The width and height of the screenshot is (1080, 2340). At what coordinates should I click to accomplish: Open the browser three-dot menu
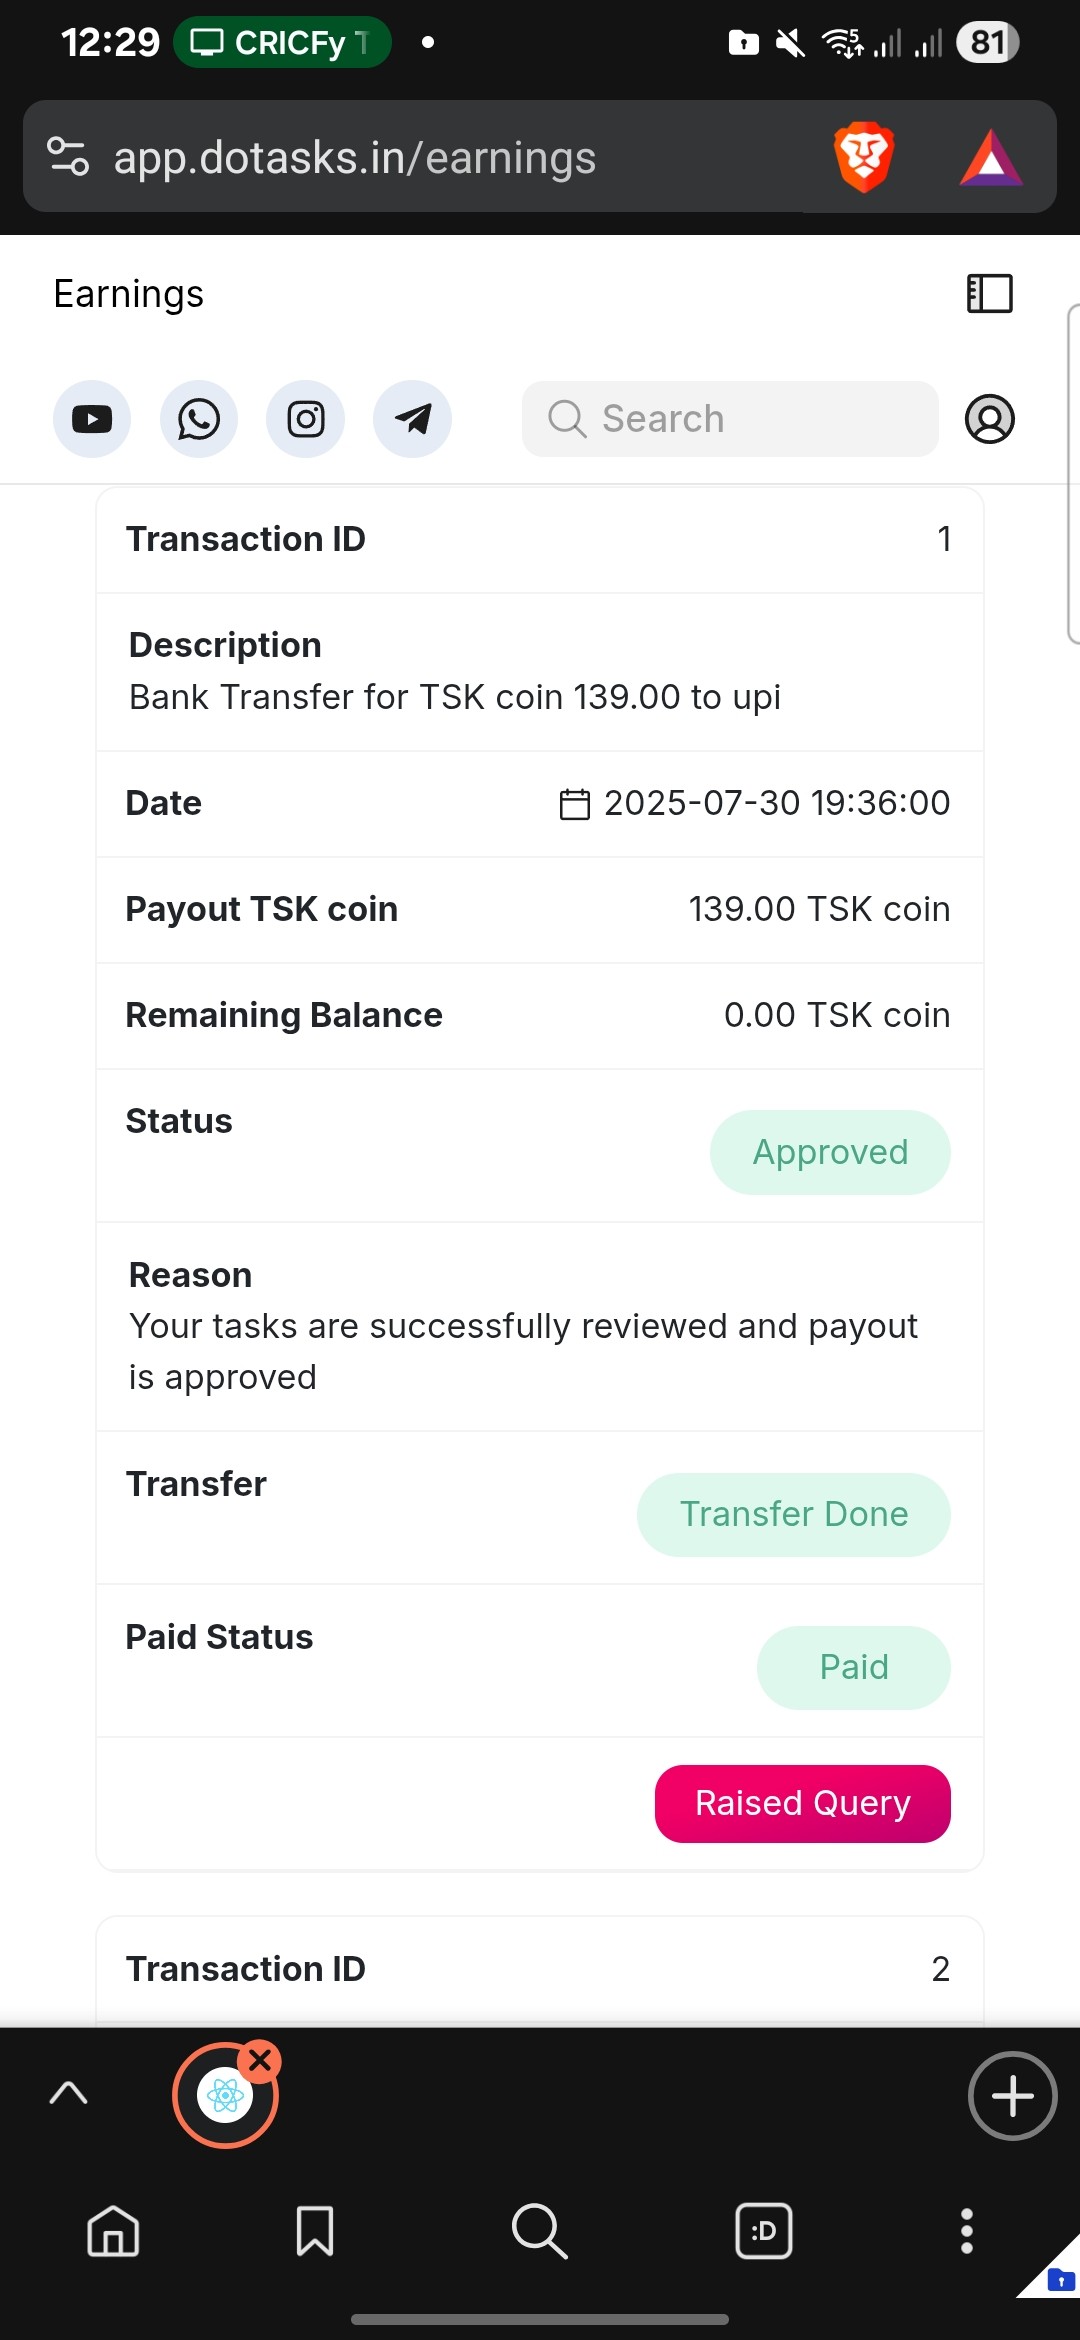966,2231
